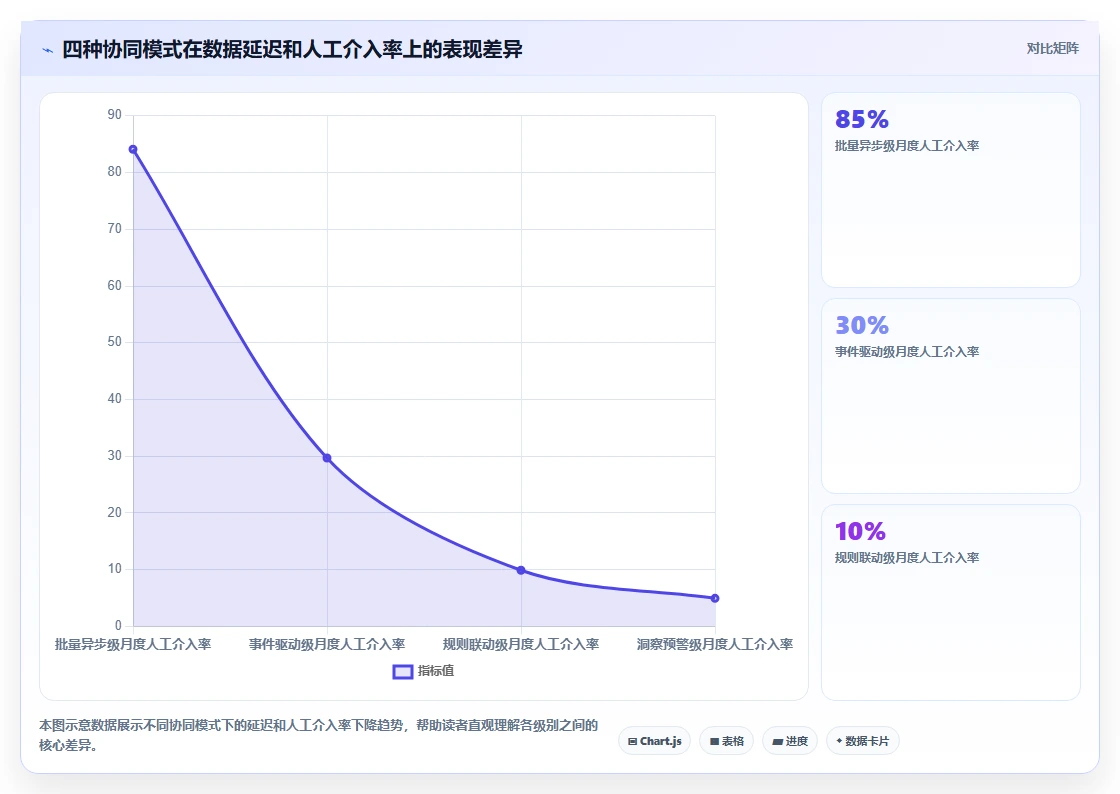Screen dimensions: 1120x794
Task: Click the card title 四种协同模式在数据延迟和人工介入率上的表现差异
Action: coord(292,49)
